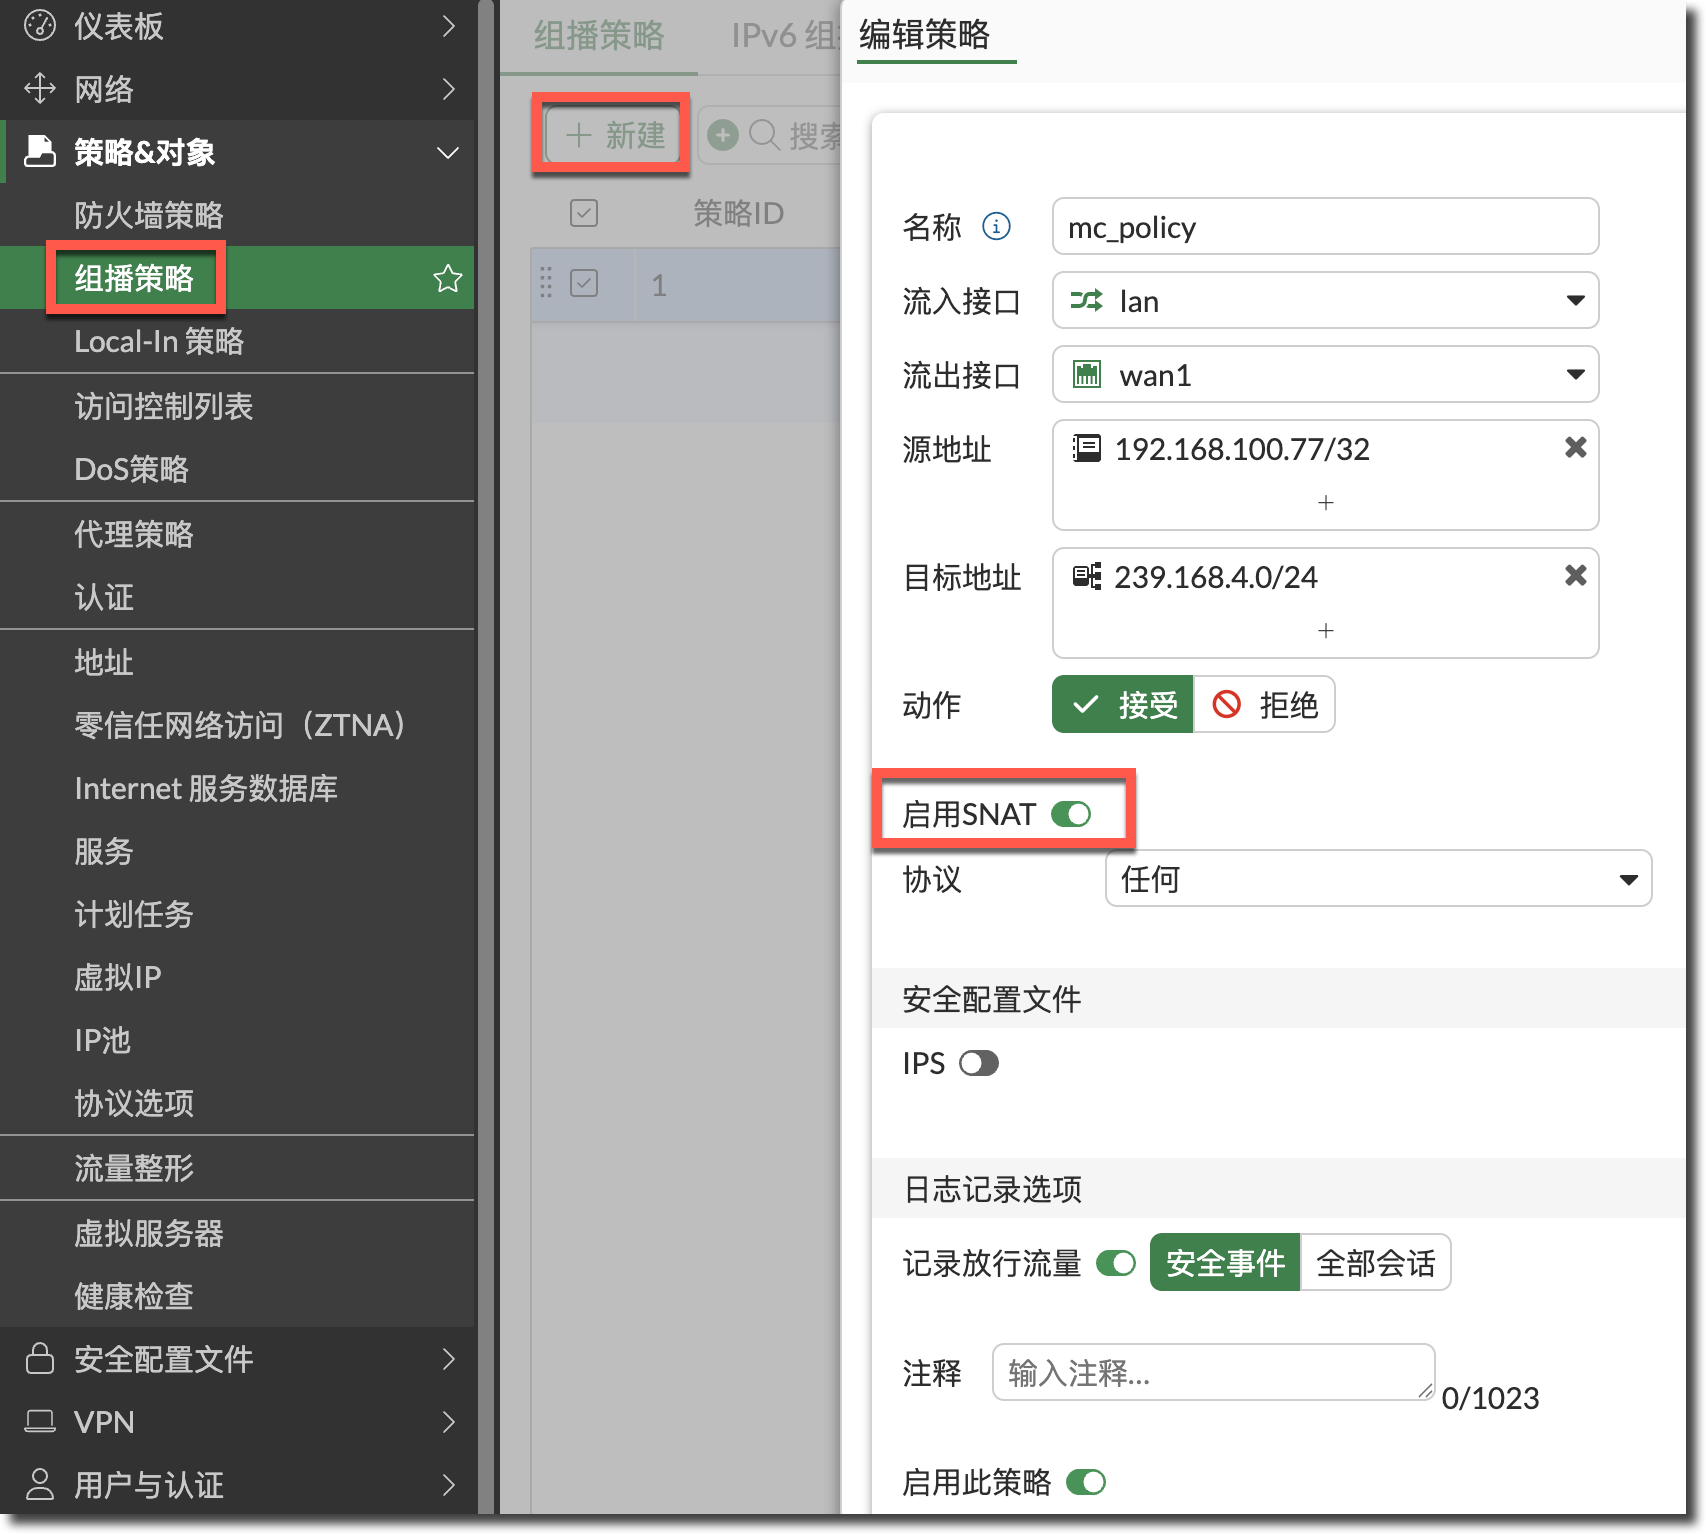Viewport: 1706px width, 1534px height.
Task: Click the 注释 comment input field
Action: pos(1212,1372)
